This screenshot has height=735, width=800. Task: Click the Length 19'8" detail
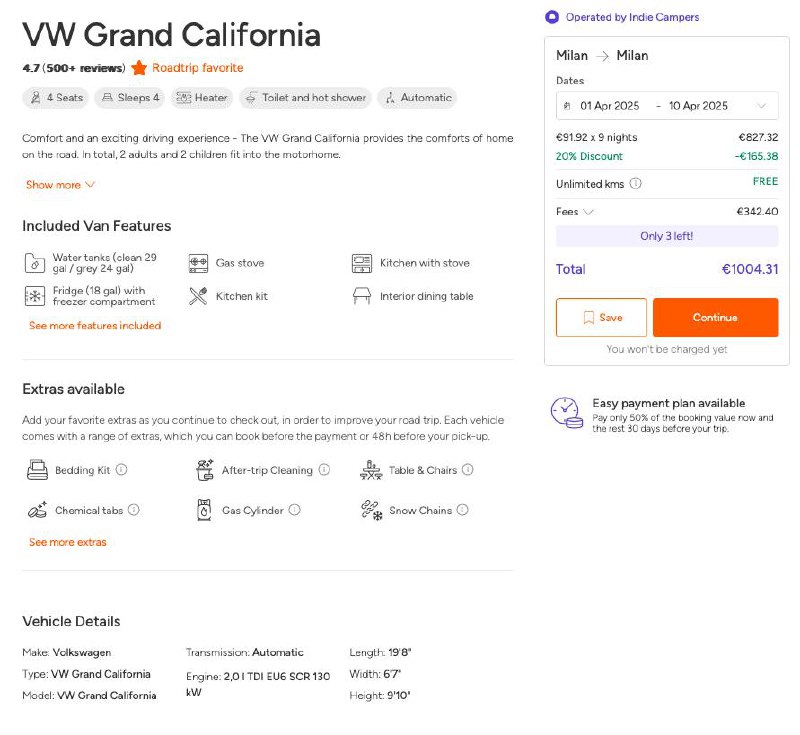(380, 652)
